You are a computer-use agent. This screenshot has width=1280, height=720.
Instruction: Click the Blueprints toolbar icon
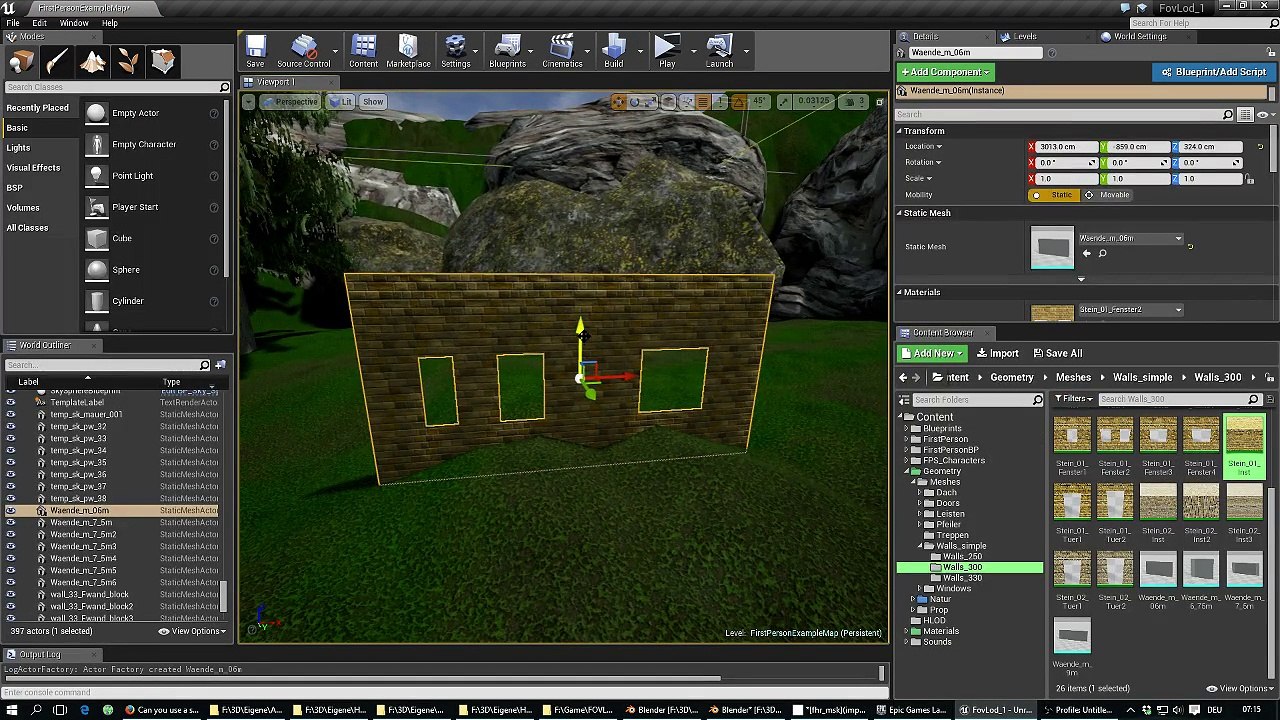[507, 51]
